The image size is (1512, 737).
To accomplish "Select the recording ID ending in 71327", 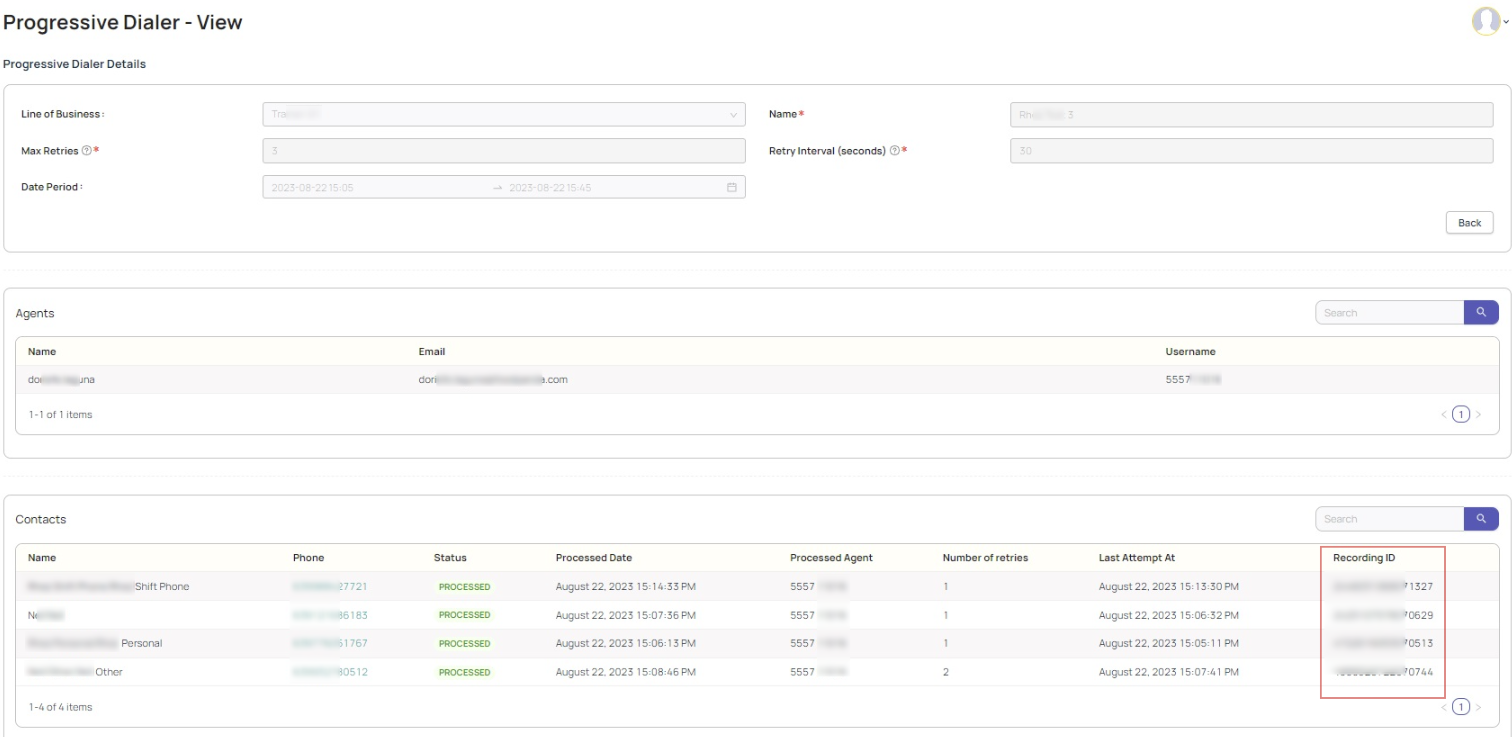I will click(1383, 587).
